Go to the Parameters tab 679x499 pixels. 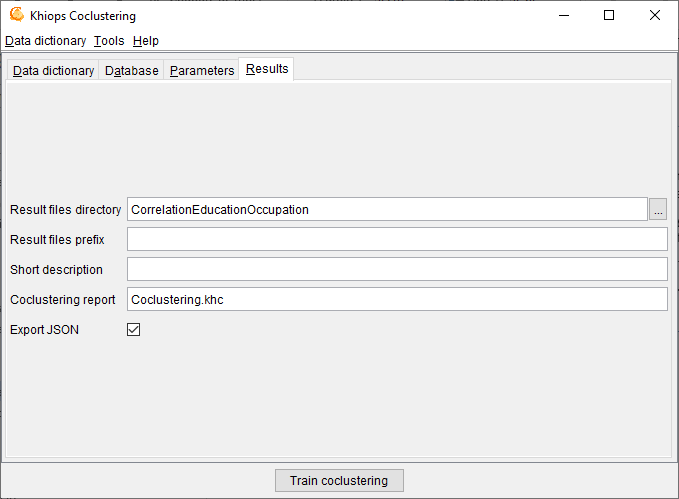pyautogui.click(x=202, y=71)
